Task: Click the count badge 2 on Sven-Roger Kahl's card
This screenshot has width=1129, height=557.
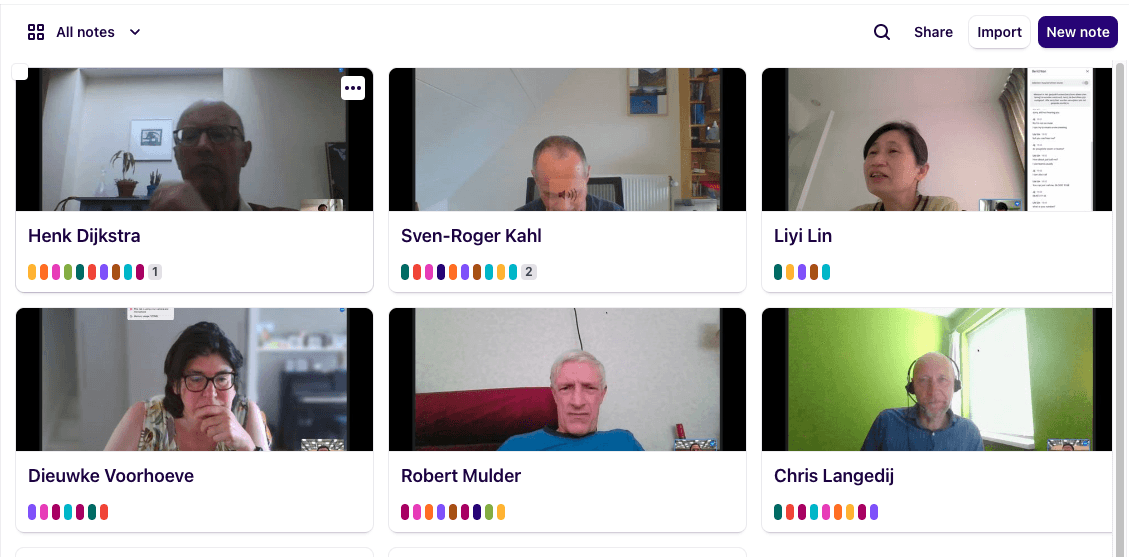Action: 528,272
